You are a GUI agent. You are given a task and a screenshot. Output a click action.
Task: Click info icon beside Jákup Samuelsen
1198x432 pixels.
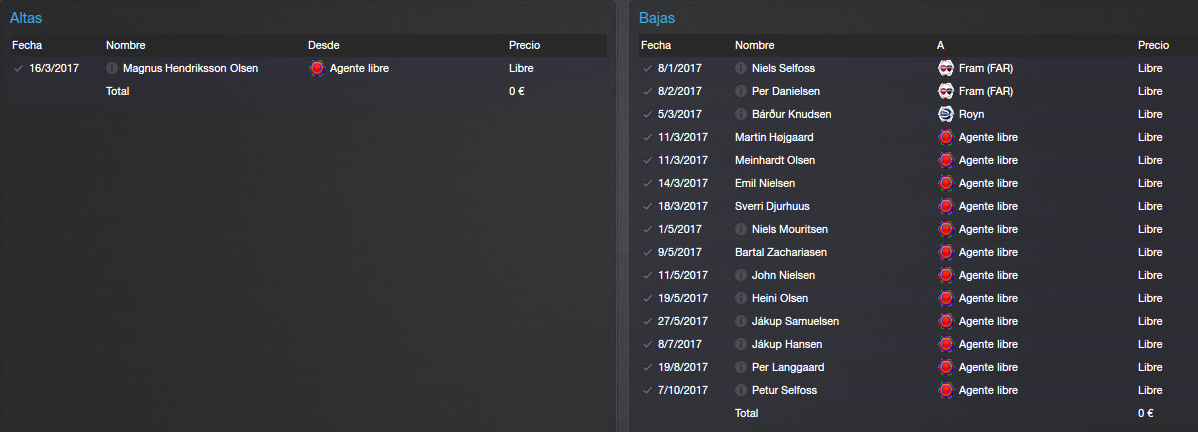pos(740,321)
